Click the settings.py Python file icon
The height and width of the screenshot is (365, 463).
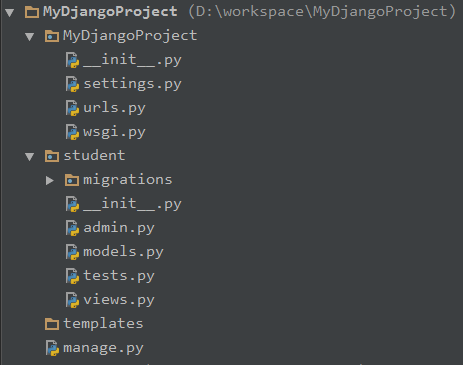72,84
